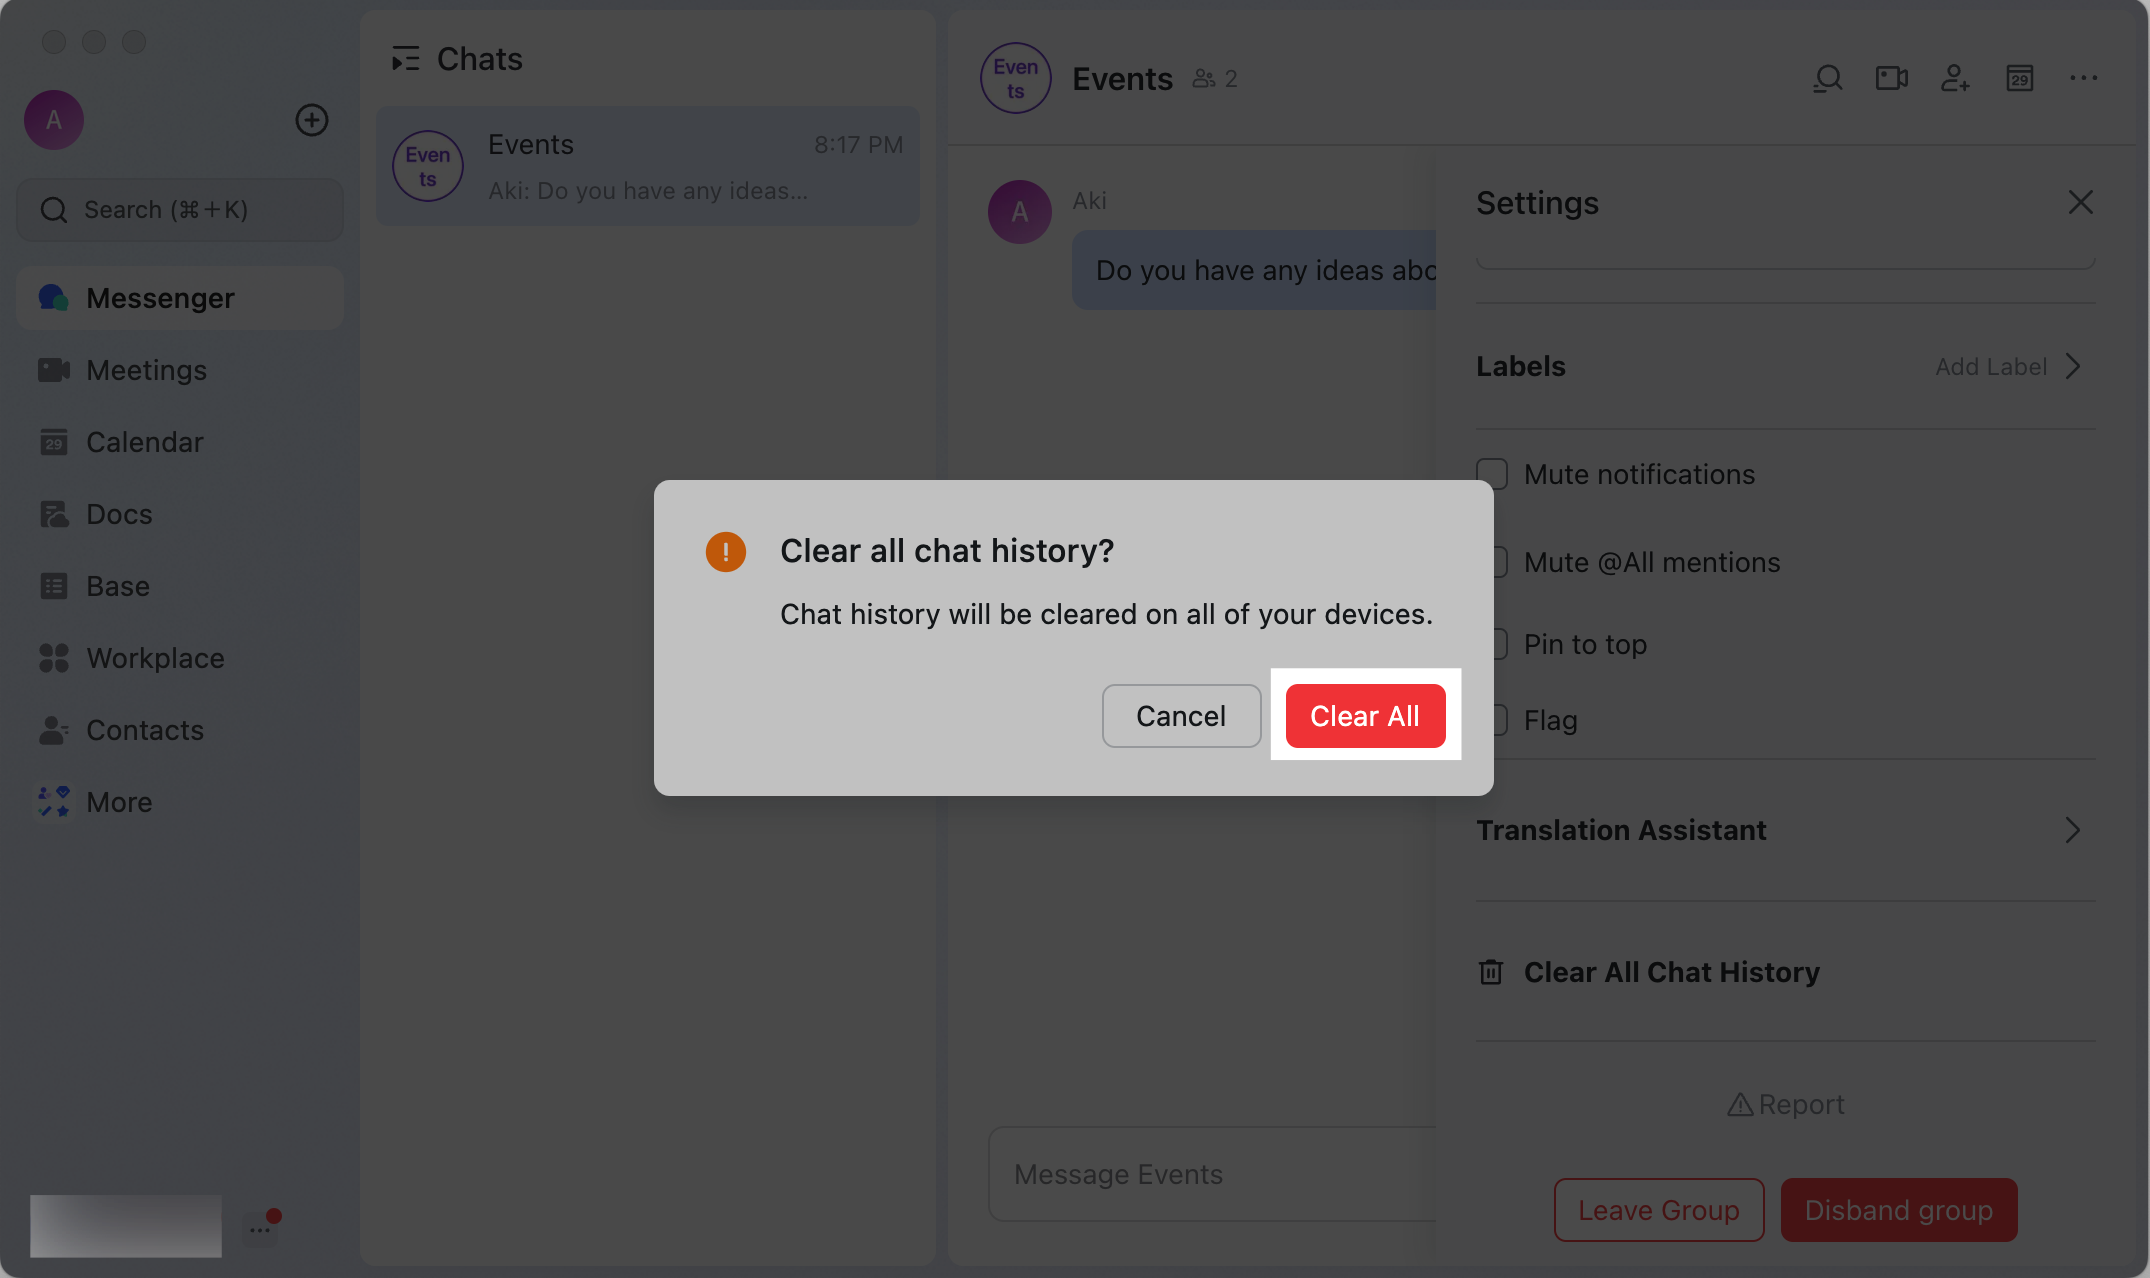Enable Pin to top for Events chat
Image resolution: width=2150 pixels, height=1278 pixels.
coord(1492,643)
